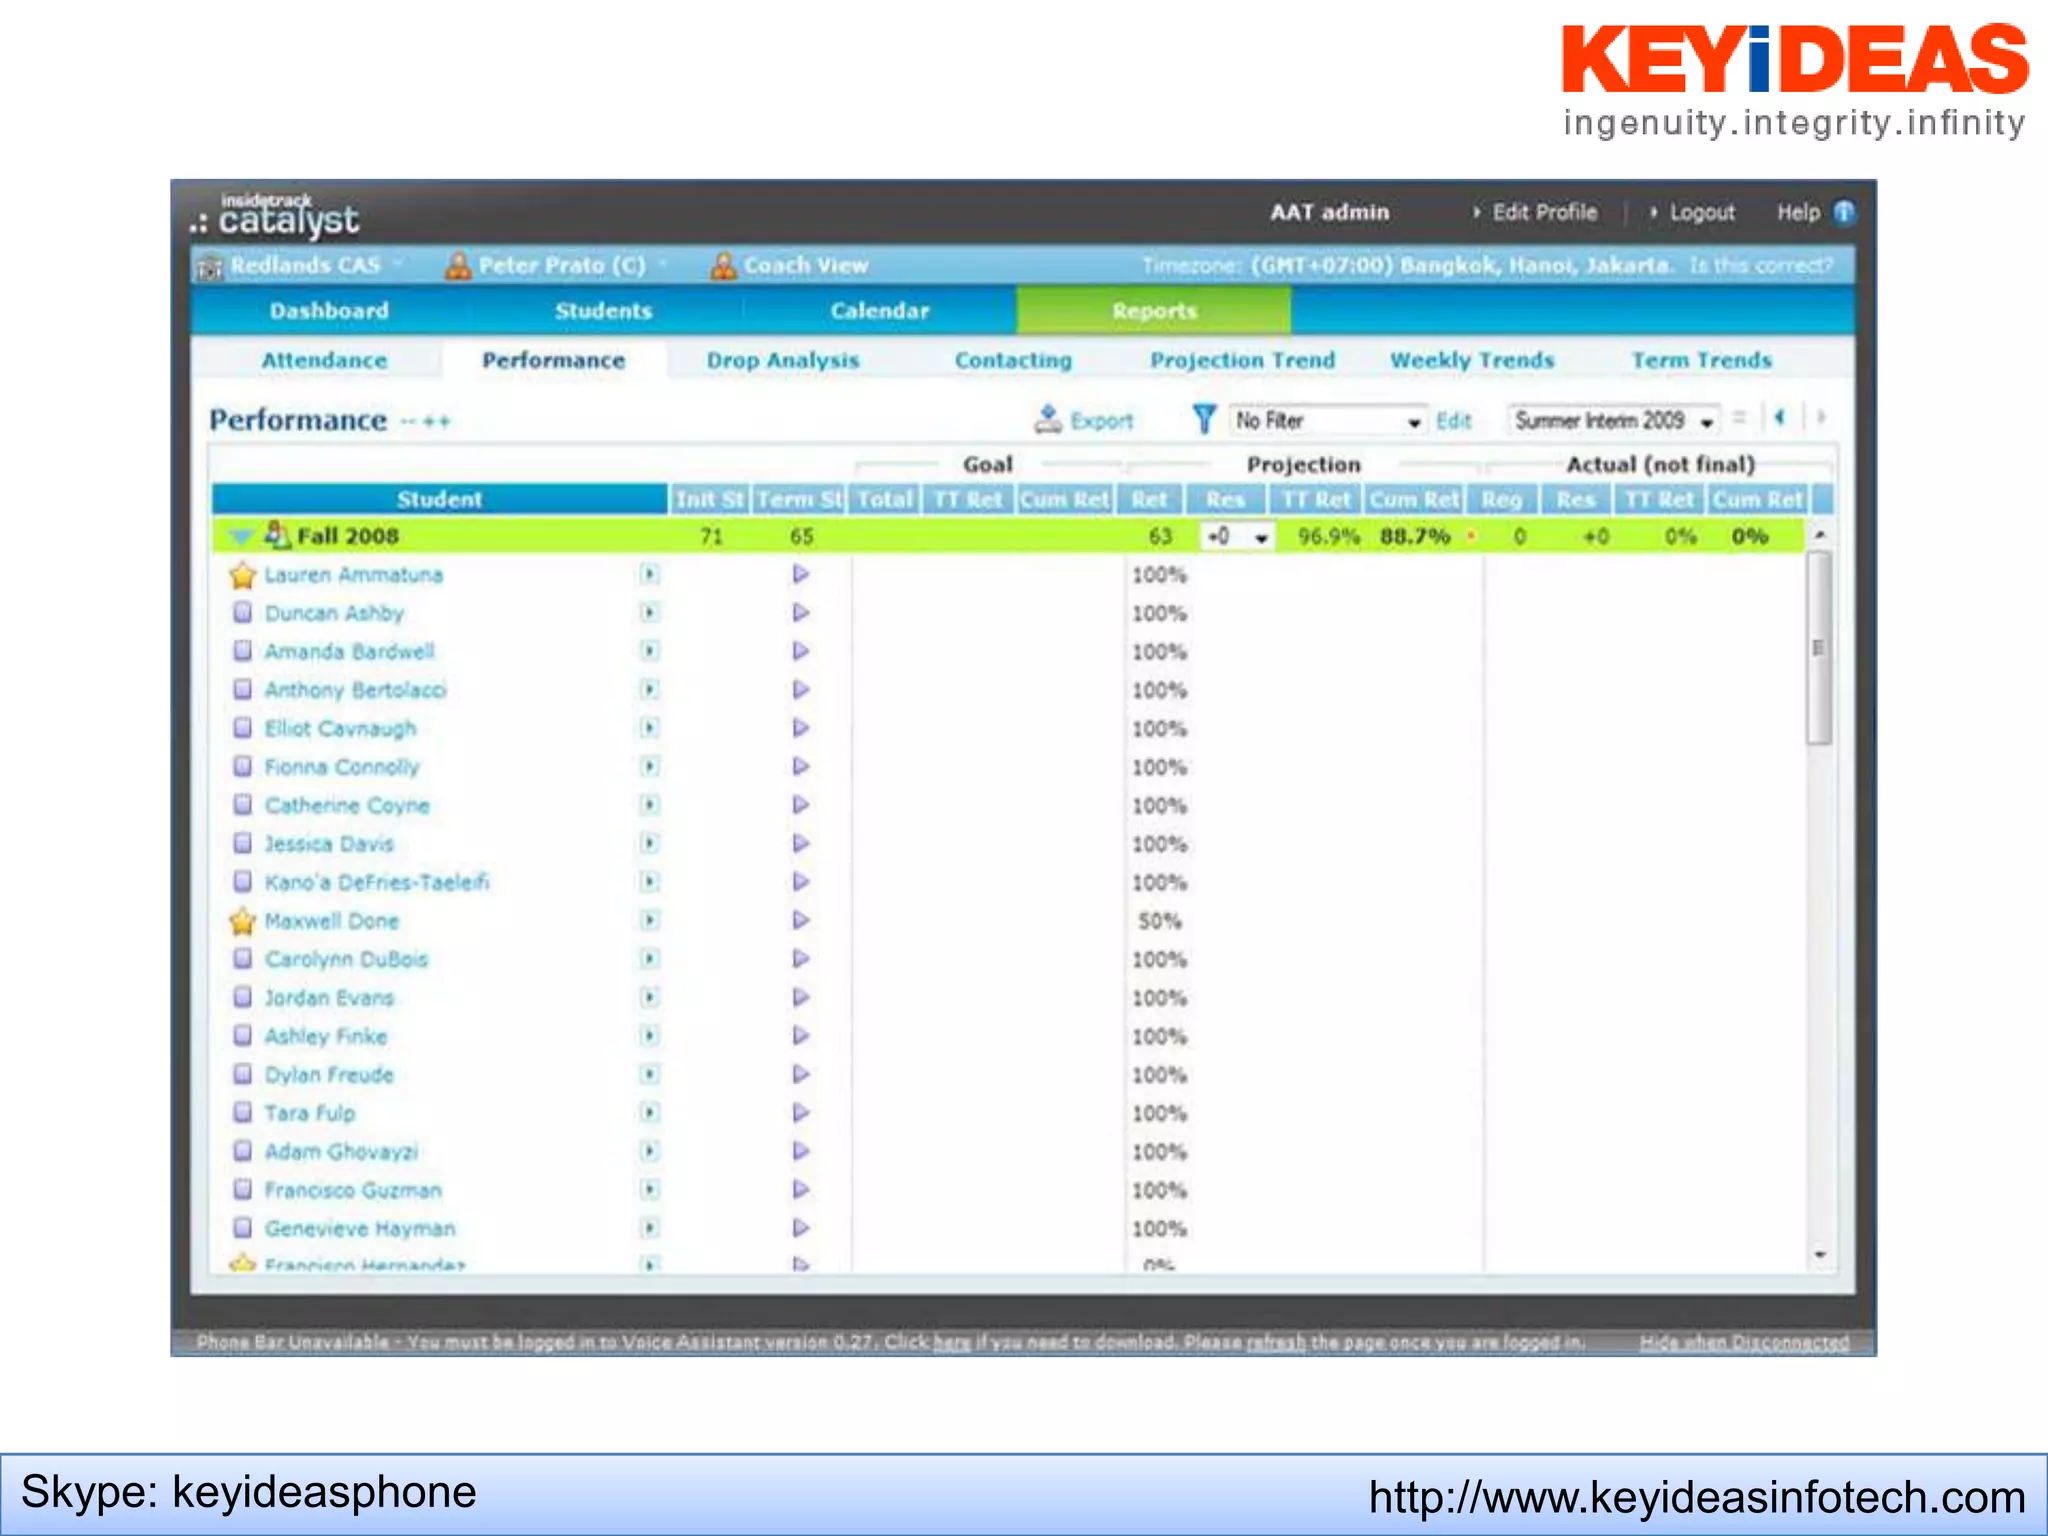Switch to the Students tab

[603, 311]
